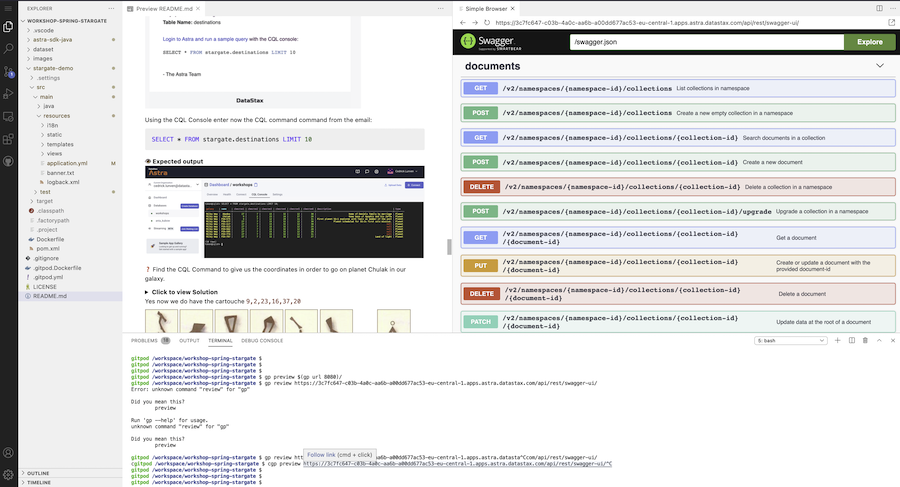Click the README preview scrollbar thumb

tap(449, 247)
